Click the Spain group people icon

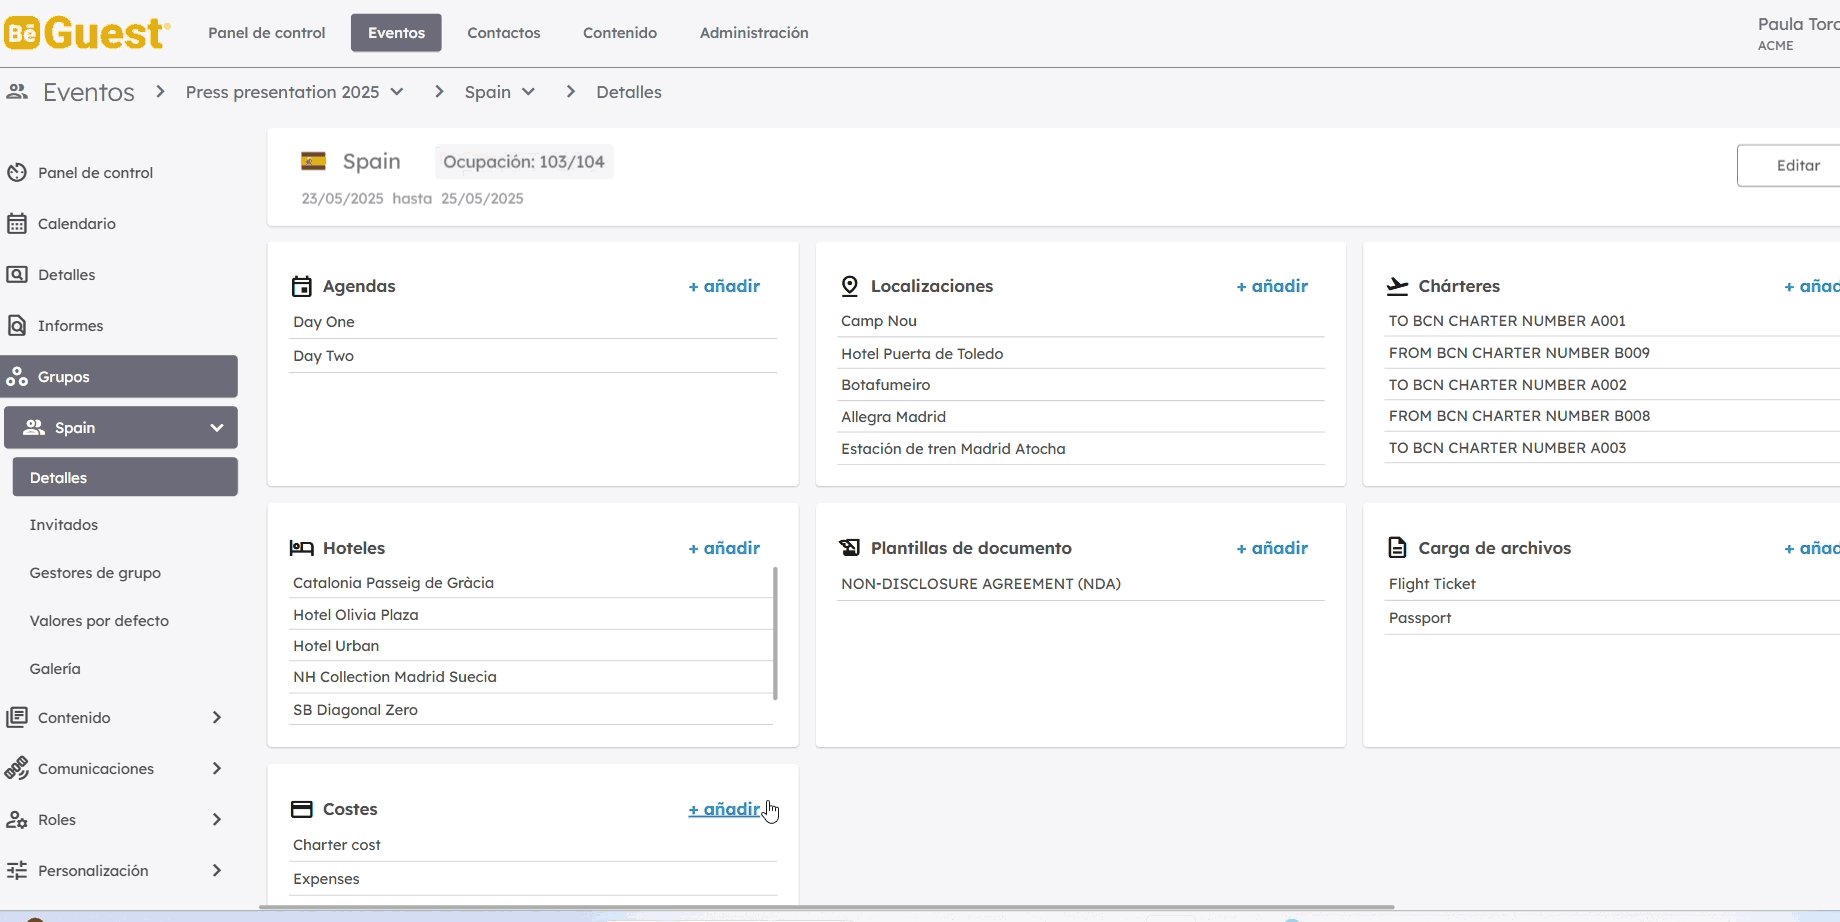coord(34,427)
